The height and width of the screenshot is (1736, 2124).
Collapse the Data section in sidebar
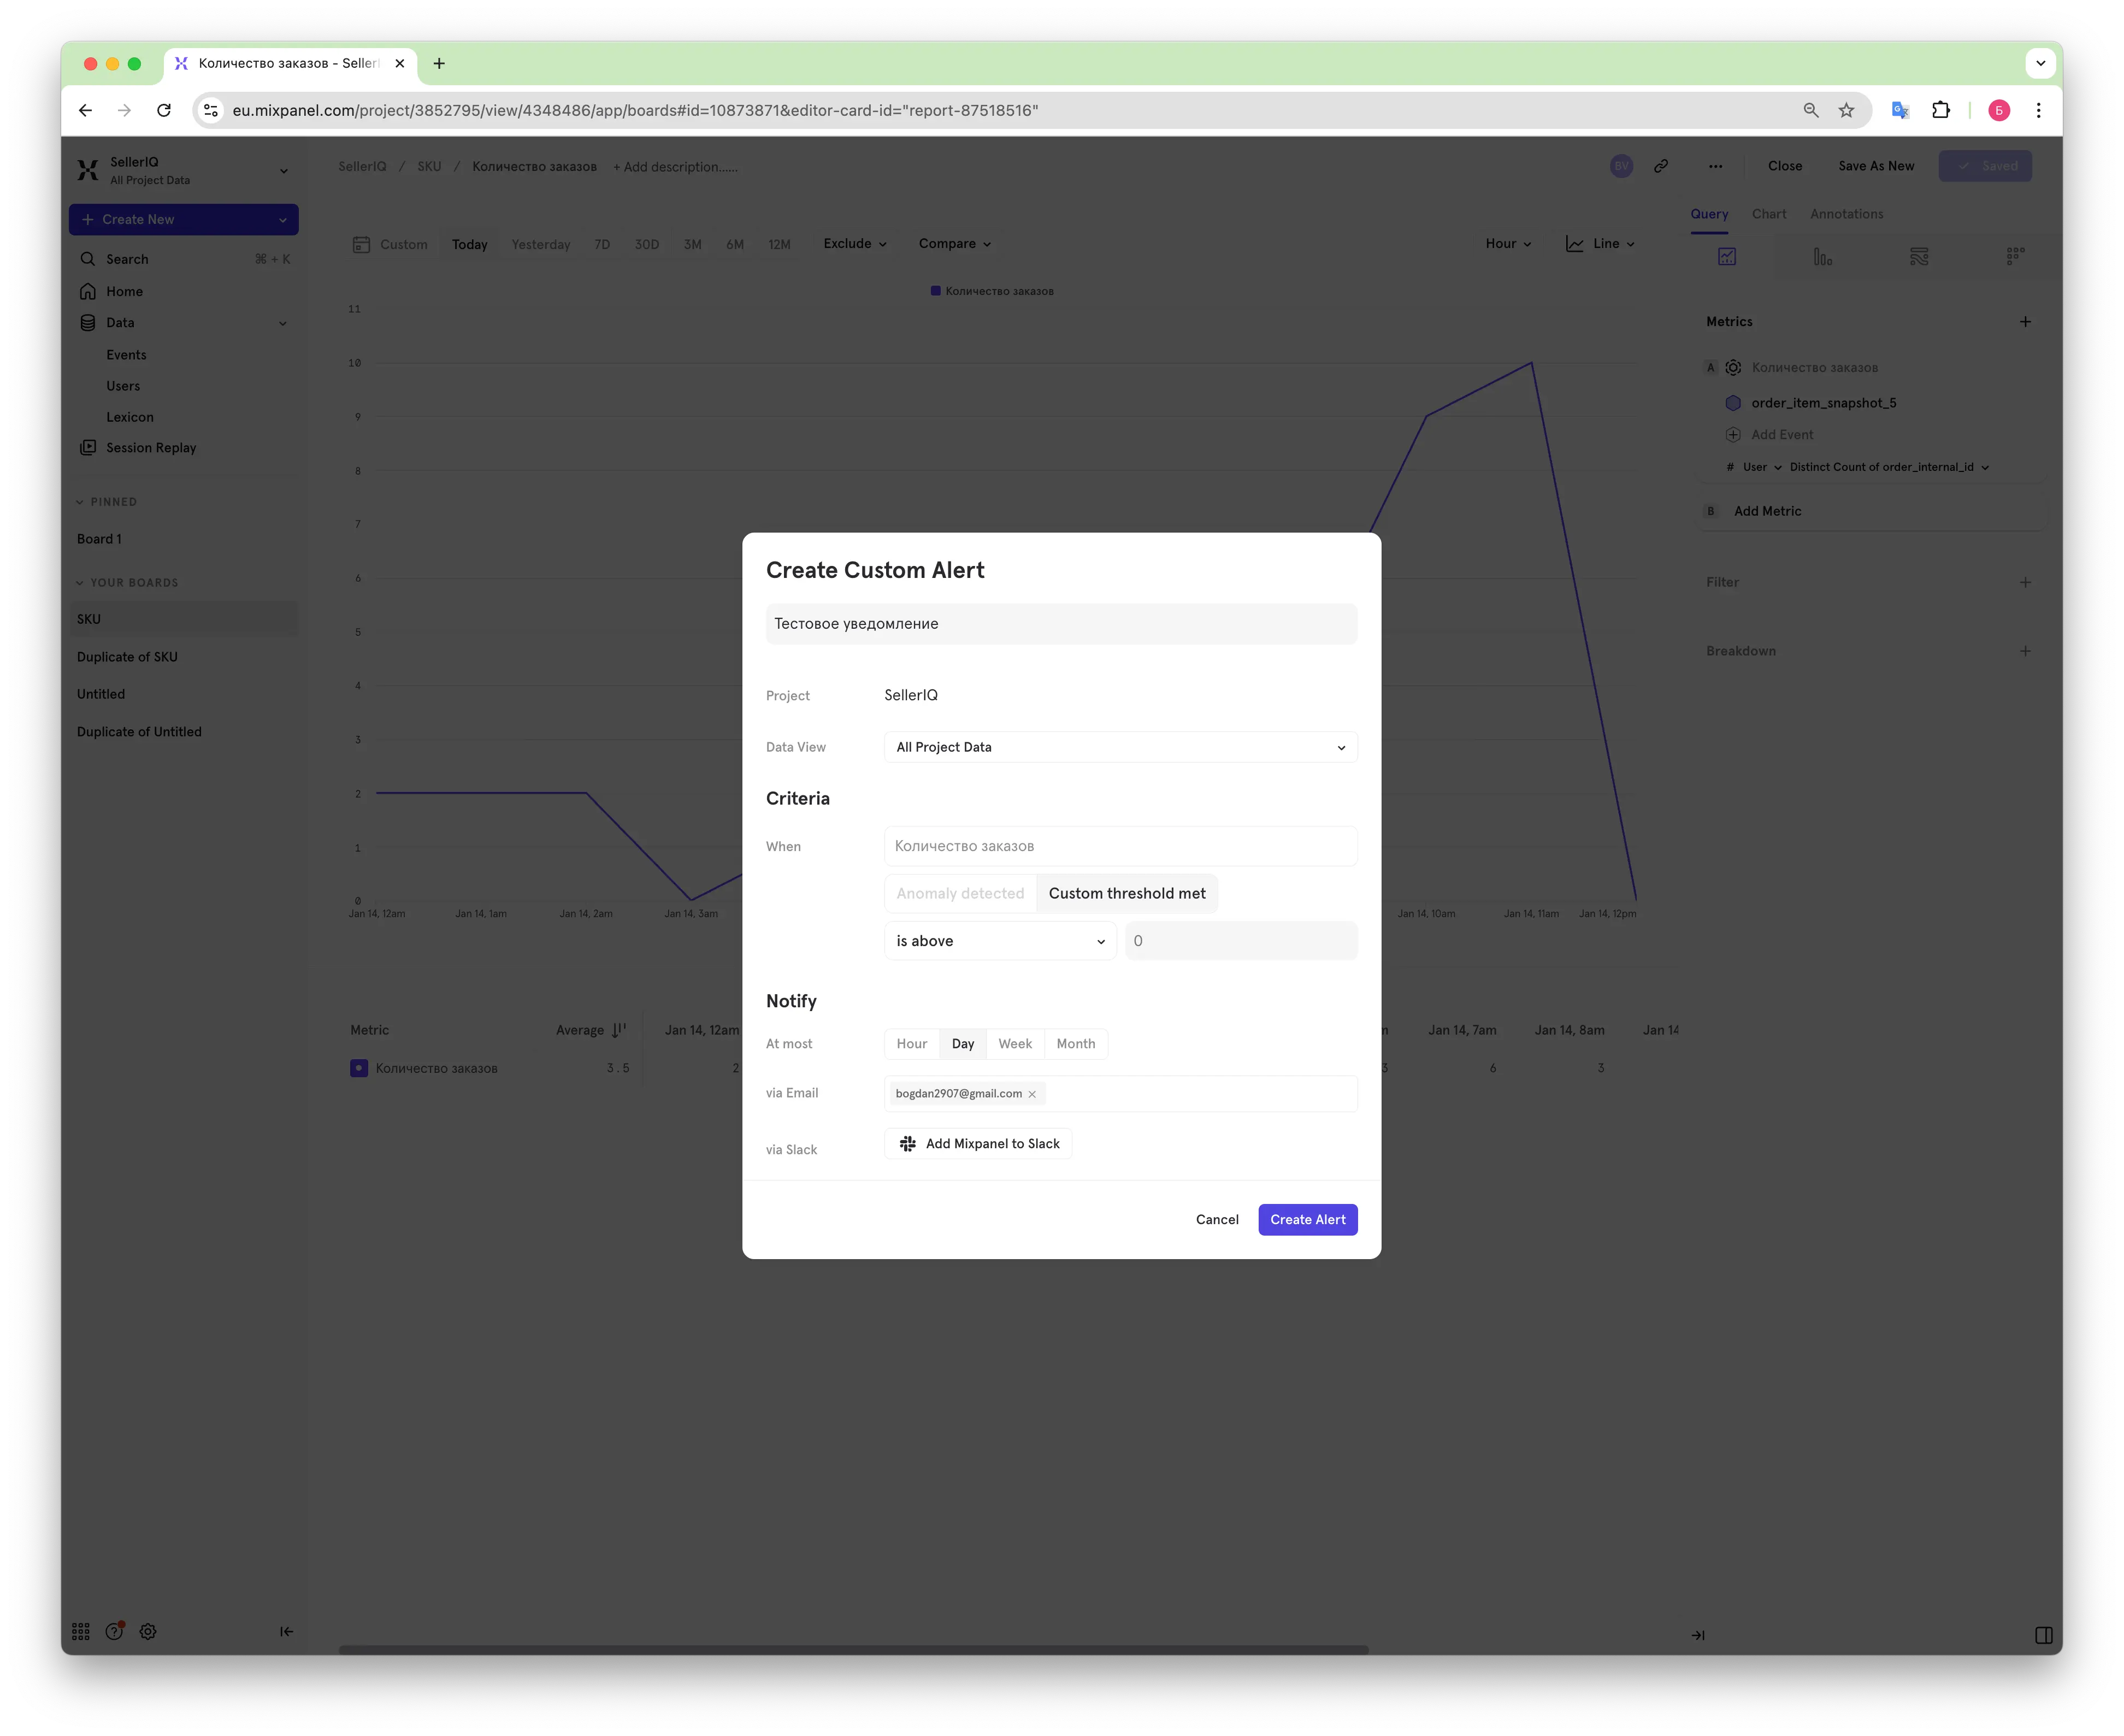(283, 323)
